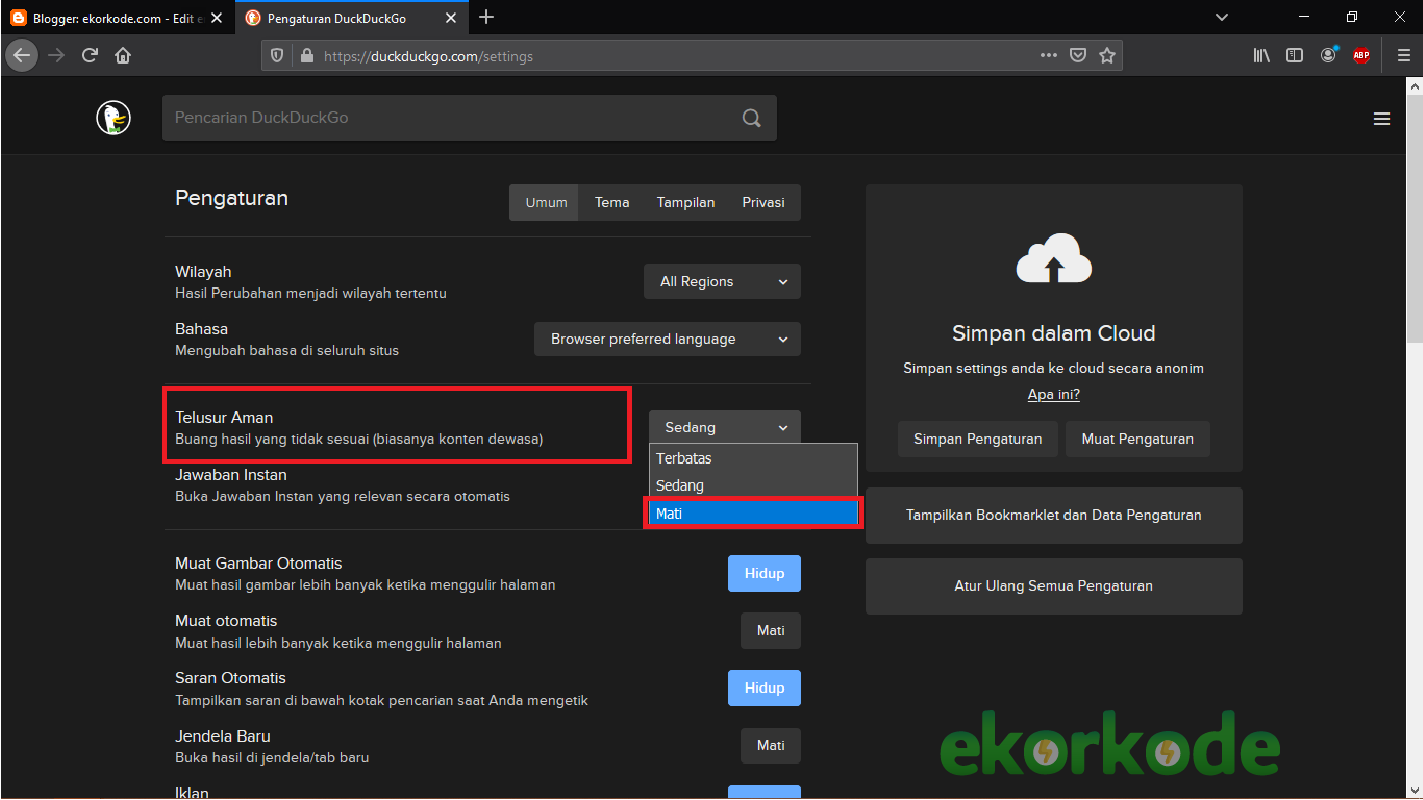
Task: Toggle the sidebar view icon
Action: (x=1294, y=56)
